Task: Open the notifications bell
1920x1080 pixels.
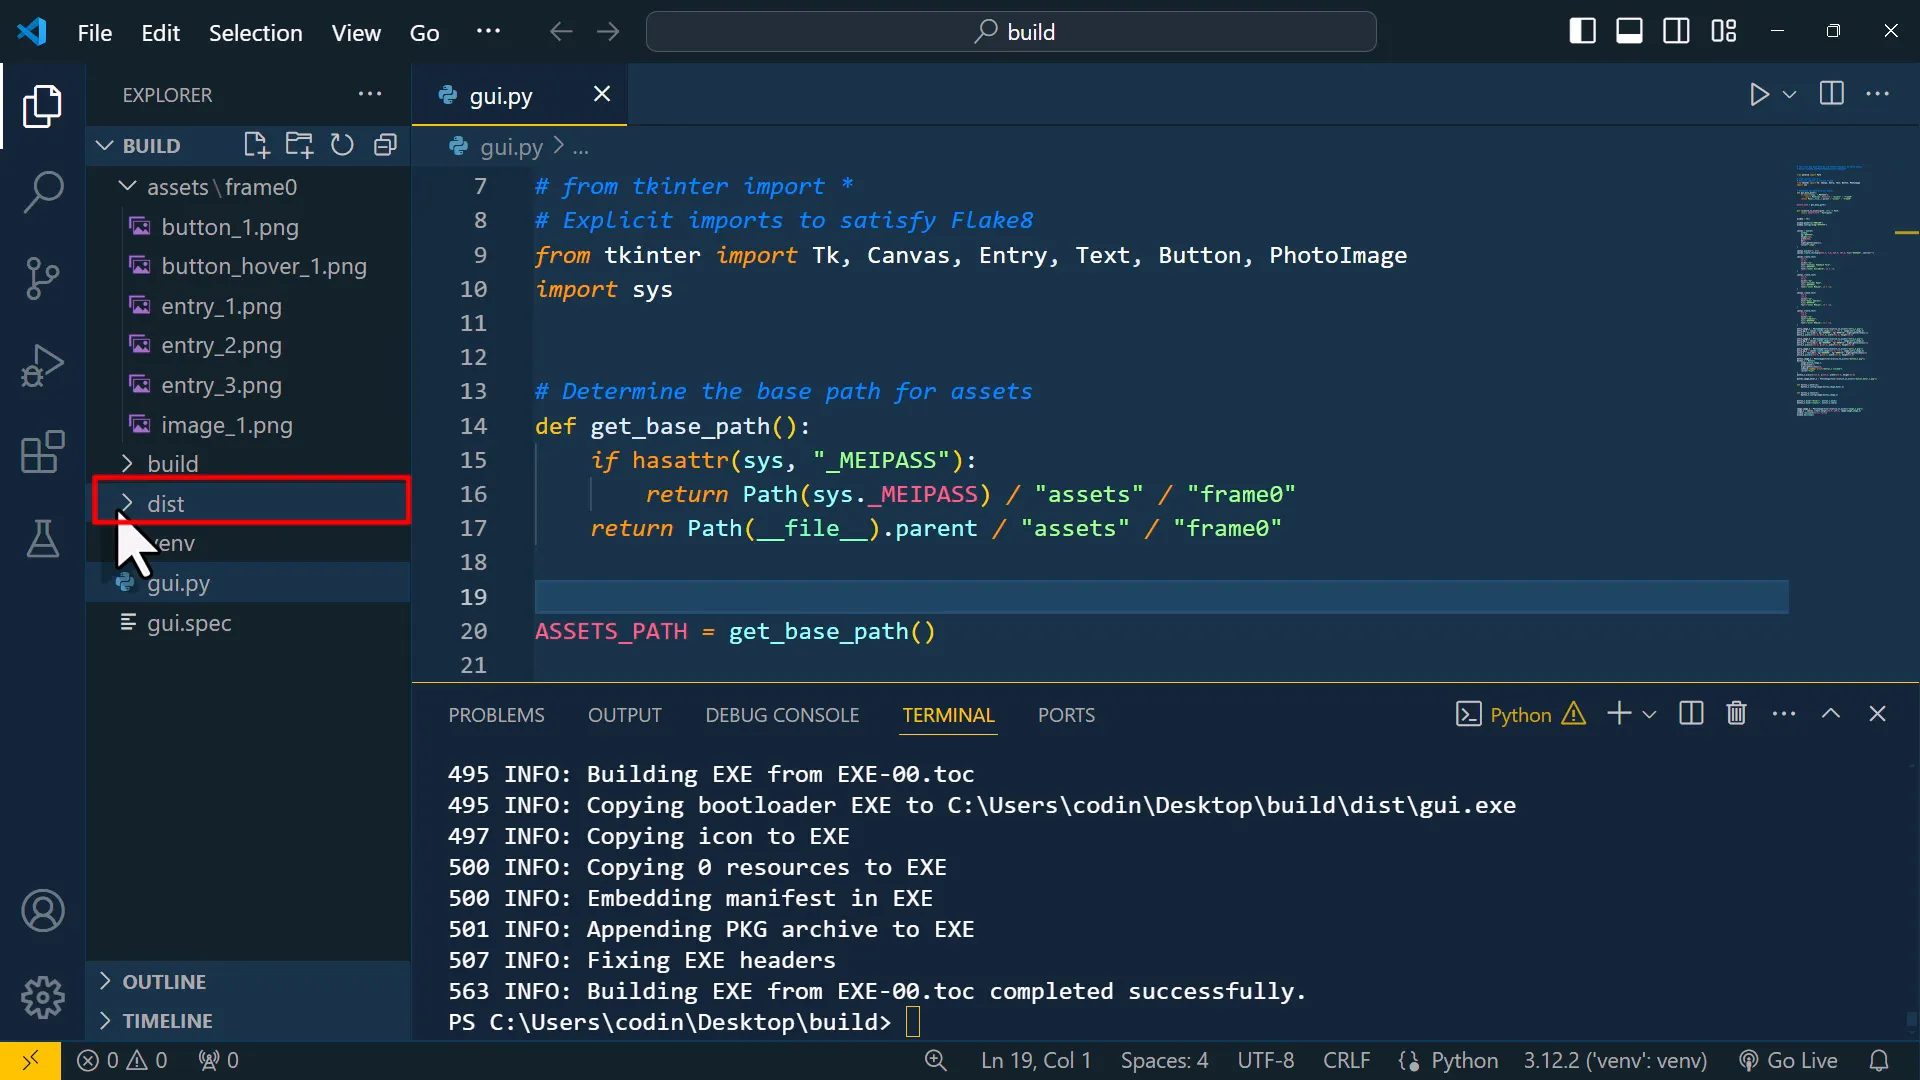Action: coord(1879,1060)
